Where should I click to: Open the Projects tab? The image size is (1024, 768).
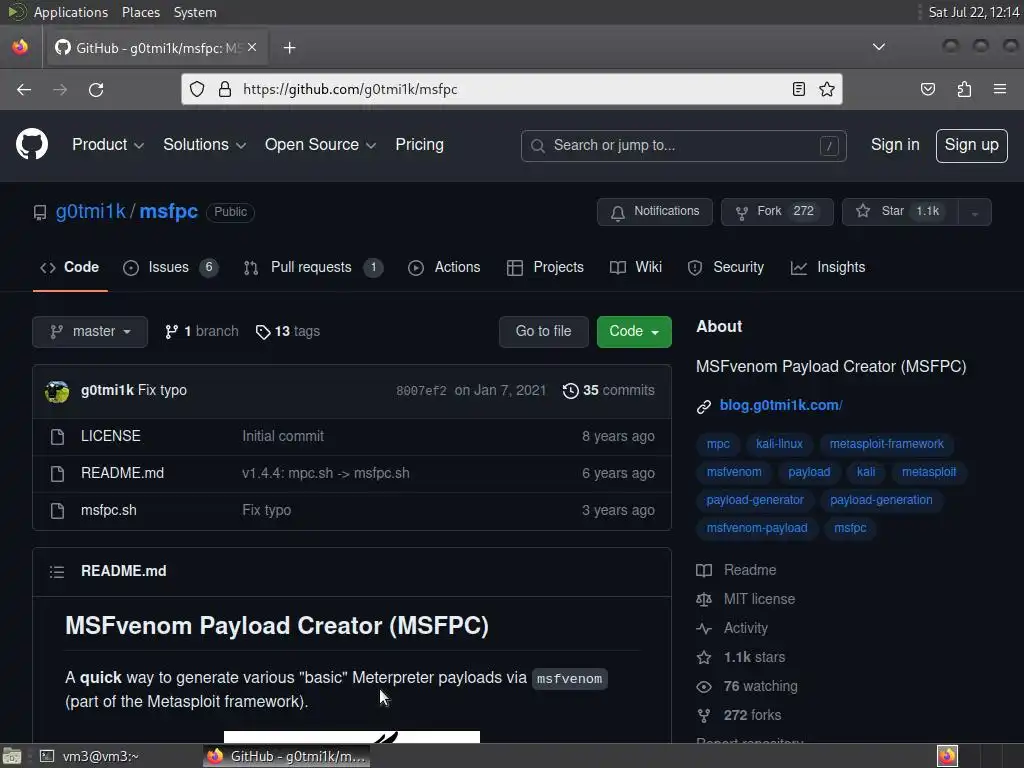click(x=545, y=267)
